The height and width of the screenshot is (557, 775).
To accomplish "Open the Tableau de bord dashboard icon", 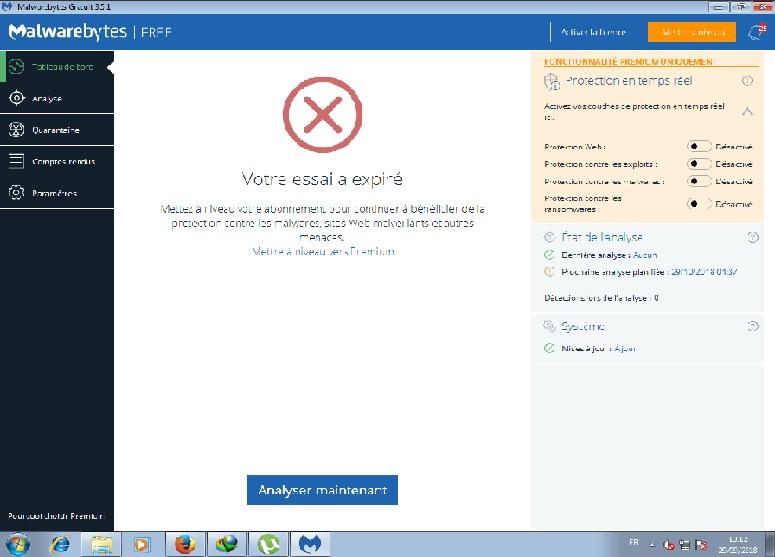I will [x=16, y=66].
